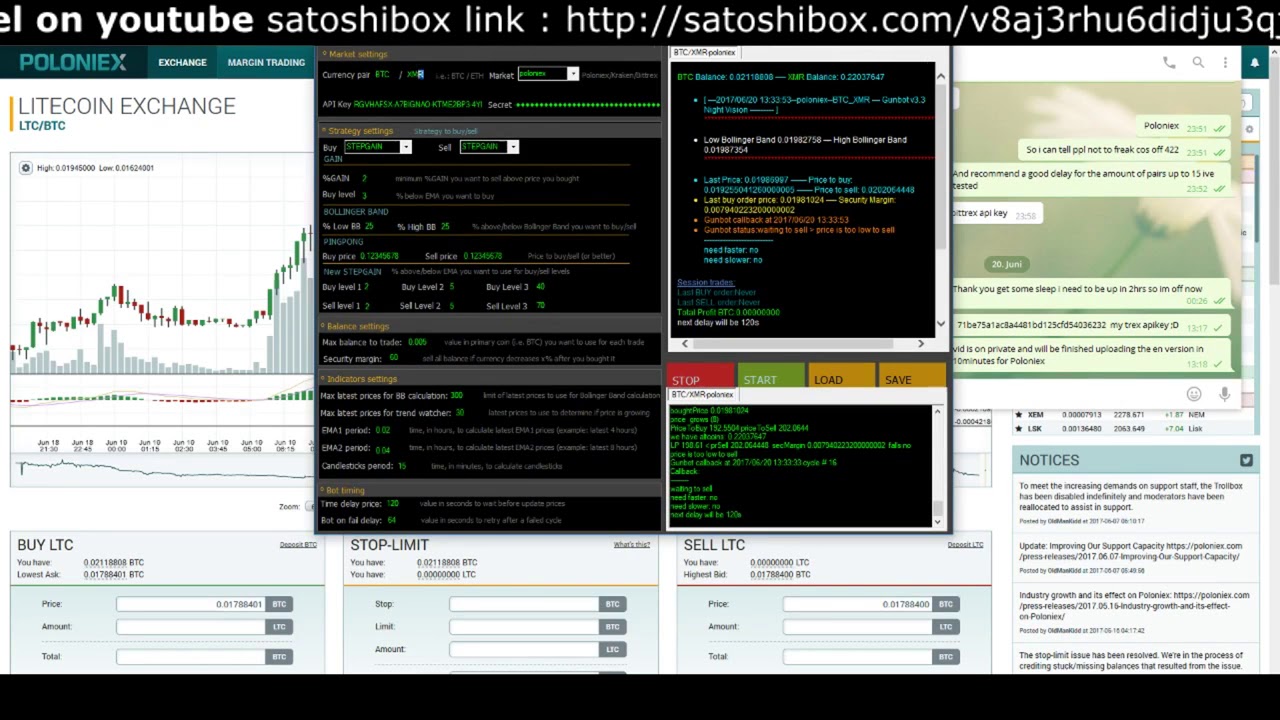Screen dimensions: 1280x720
Task: Collapse the Indicators settings section
Action: 323,379
